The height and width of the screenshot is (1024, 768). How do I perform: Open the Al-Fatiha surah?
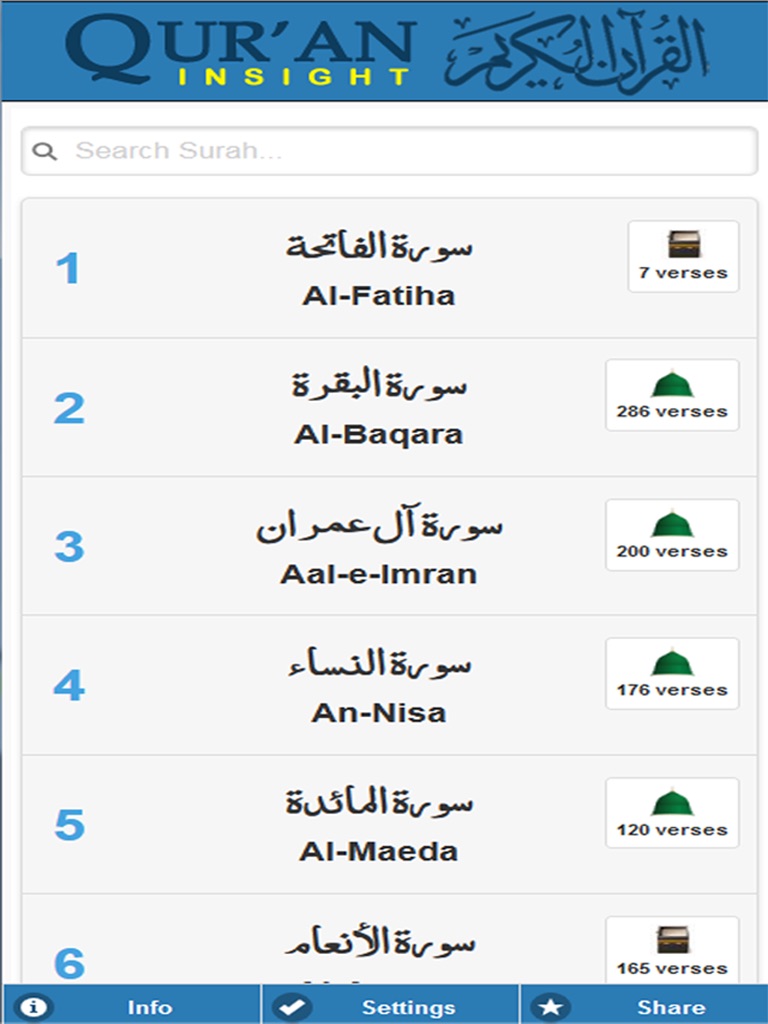tap(378, 296)
